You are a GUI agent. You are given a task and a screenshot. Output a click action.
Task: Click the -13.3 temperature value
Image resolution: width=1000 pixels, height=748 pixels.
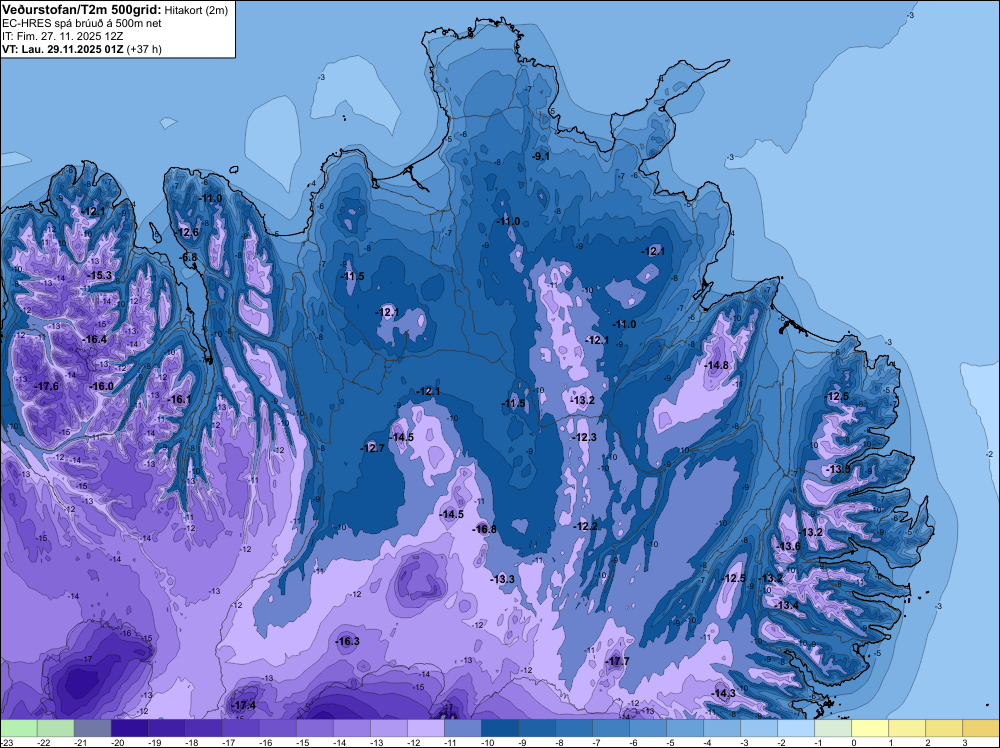503,579
